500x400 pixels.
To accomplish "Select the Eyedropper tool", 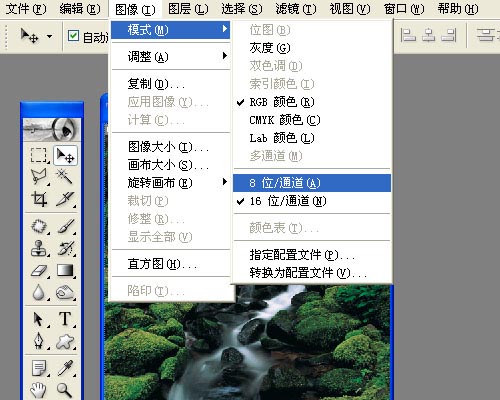I will point(65,368).
